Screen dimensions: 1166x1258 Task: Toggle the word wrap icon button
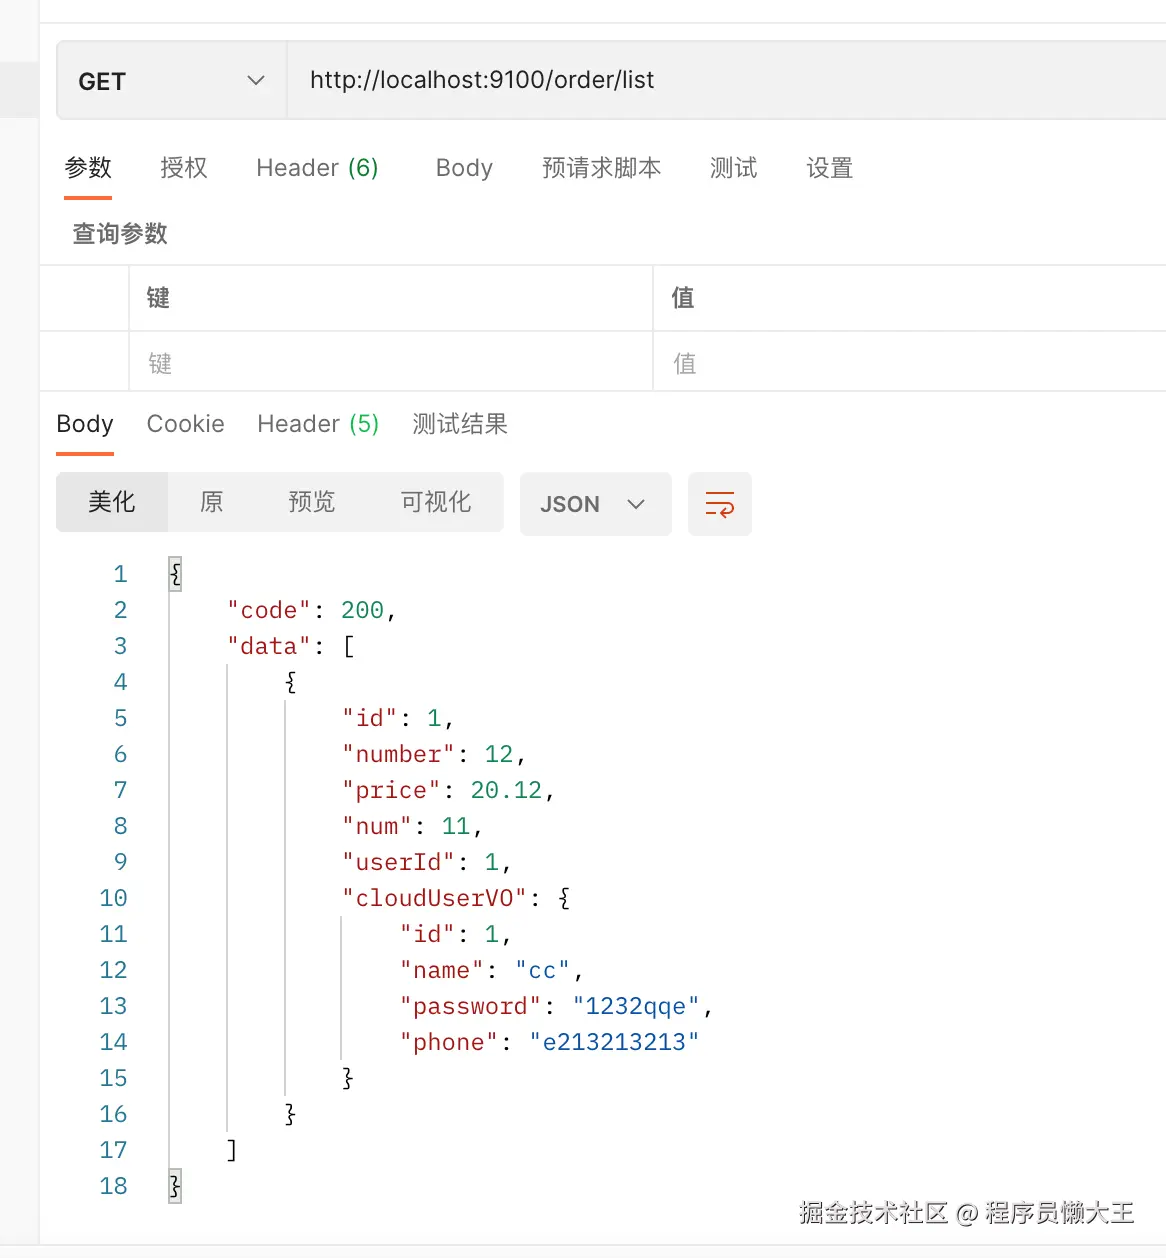pos(720,504)
